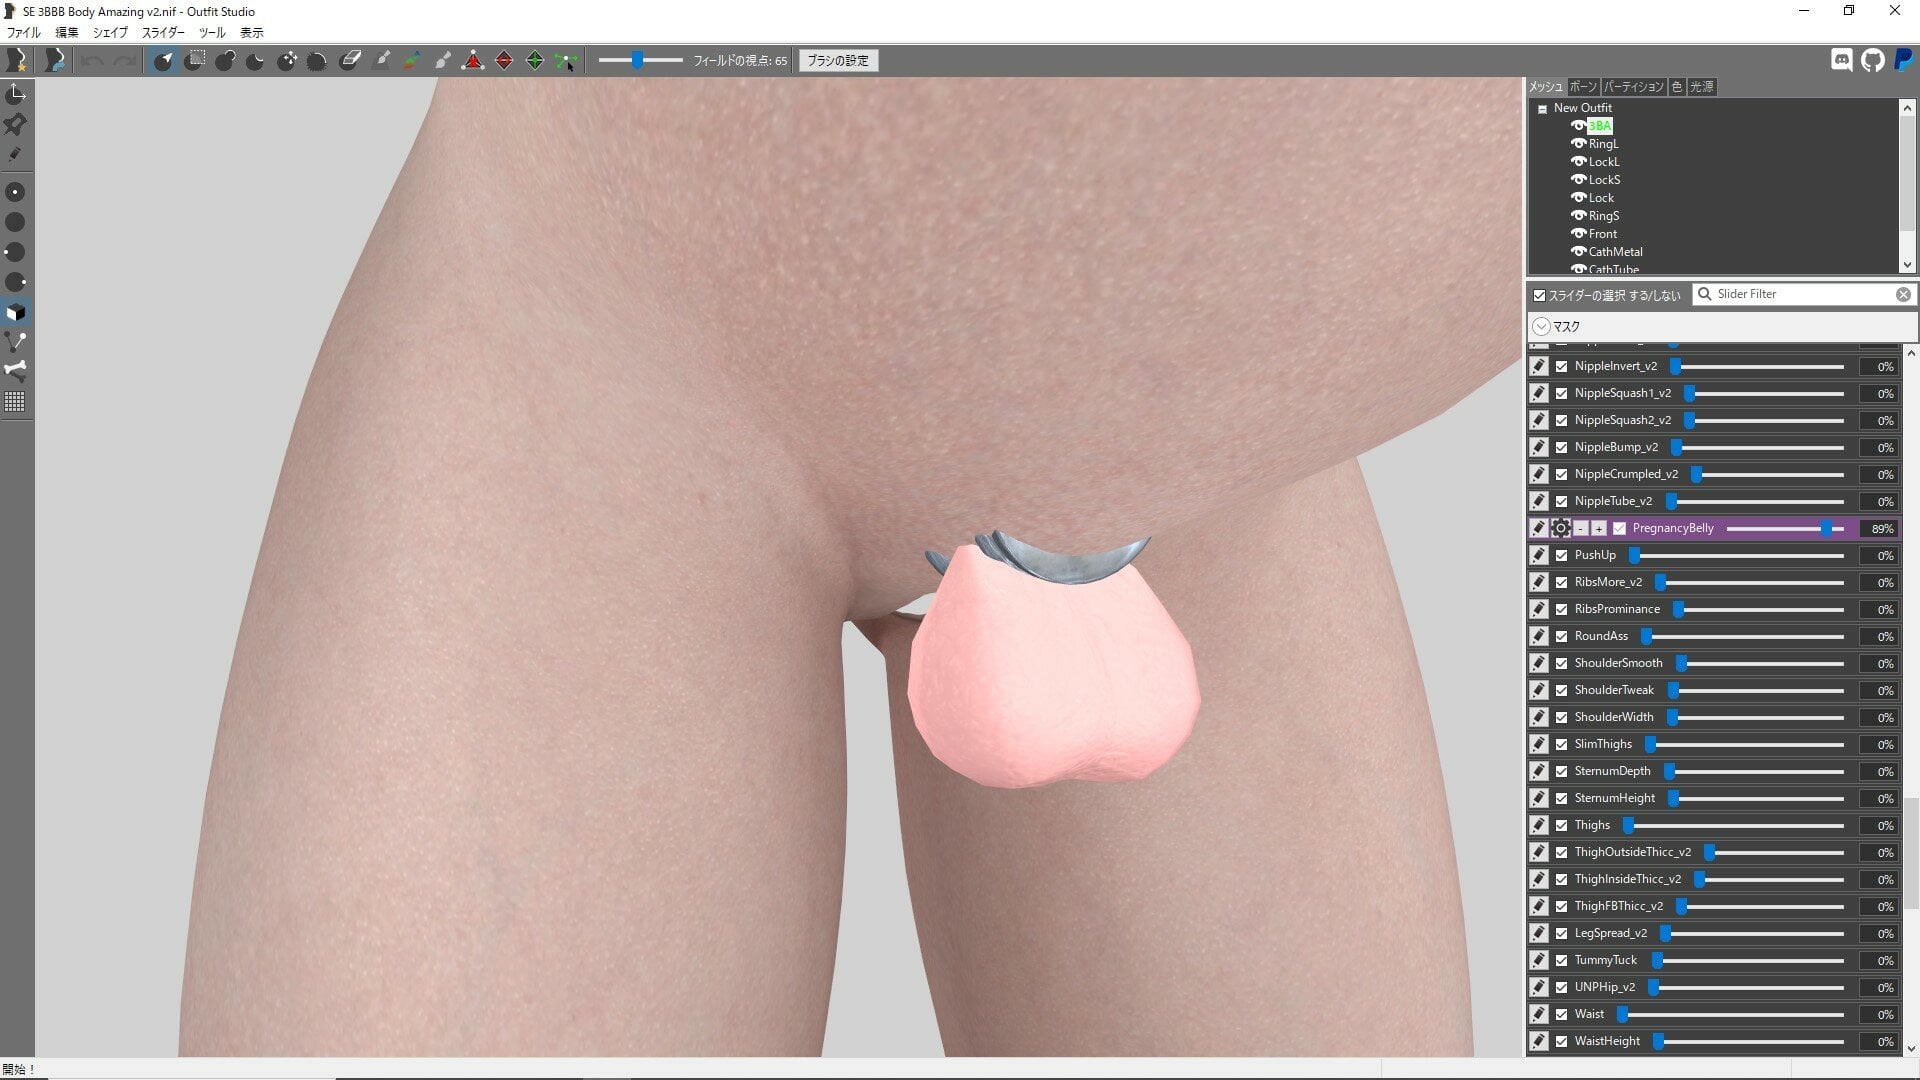Toggle the grid icon in left sidebar
Screen dimensions: 1920x1080
(15, 402)
